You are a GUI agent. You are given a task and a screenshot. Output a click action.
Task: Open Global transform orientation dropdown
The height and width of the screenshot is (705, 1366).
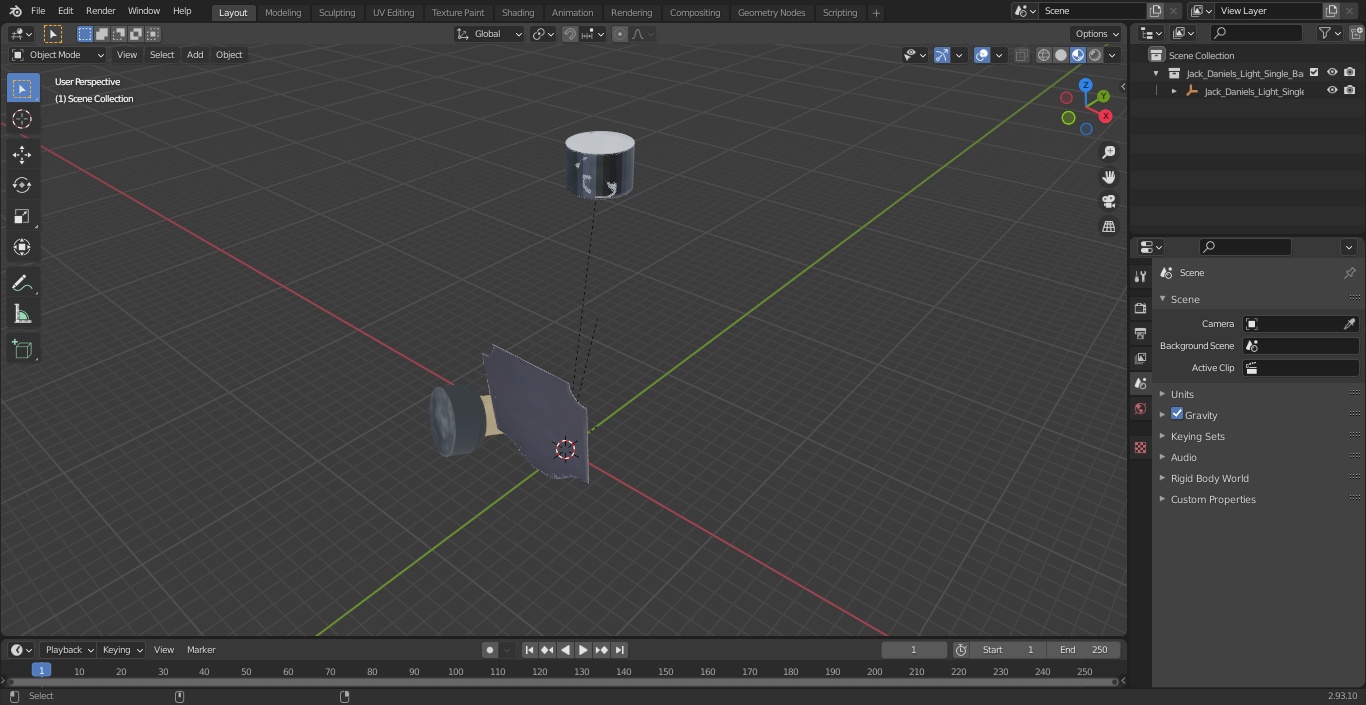490,34
